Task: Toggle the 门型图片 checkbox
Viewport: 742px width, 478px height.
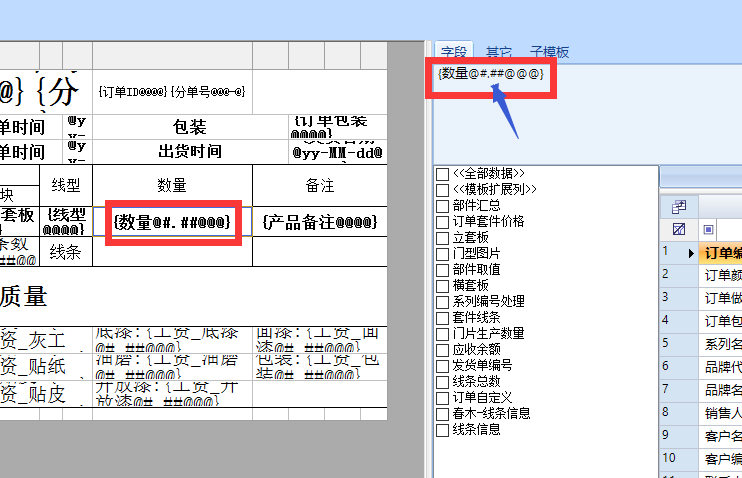Action: coord(443,253)
